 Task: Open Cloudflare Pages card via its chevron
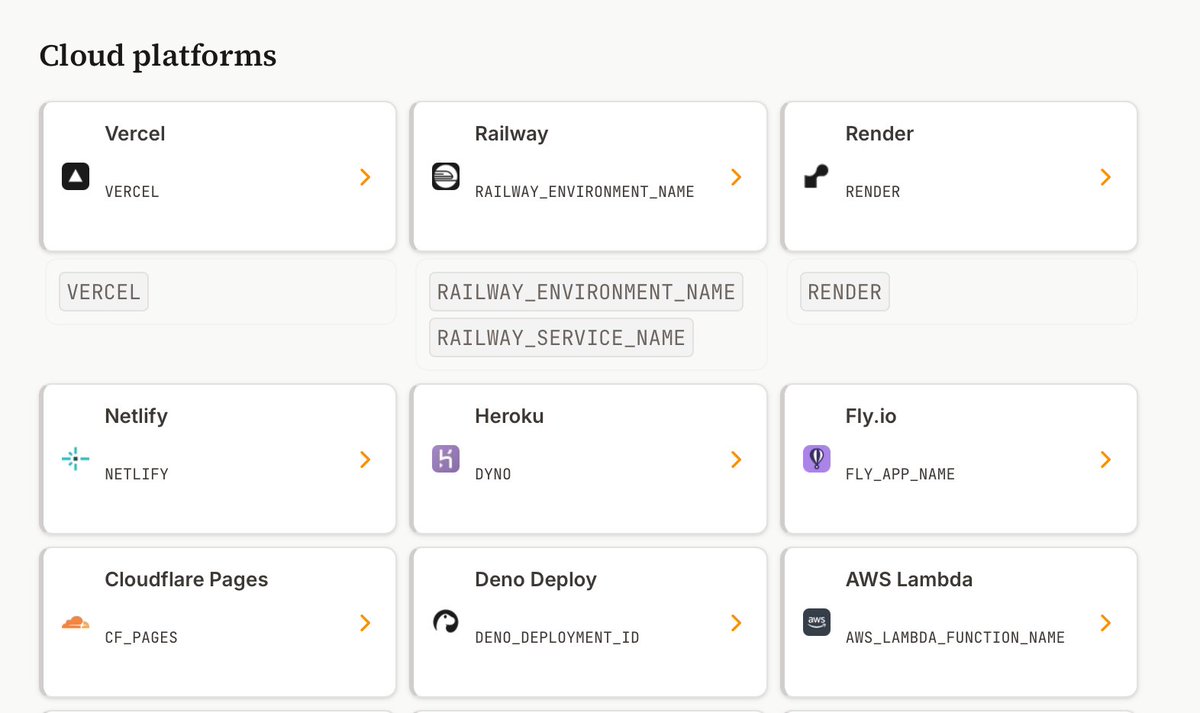pos(366,622)
